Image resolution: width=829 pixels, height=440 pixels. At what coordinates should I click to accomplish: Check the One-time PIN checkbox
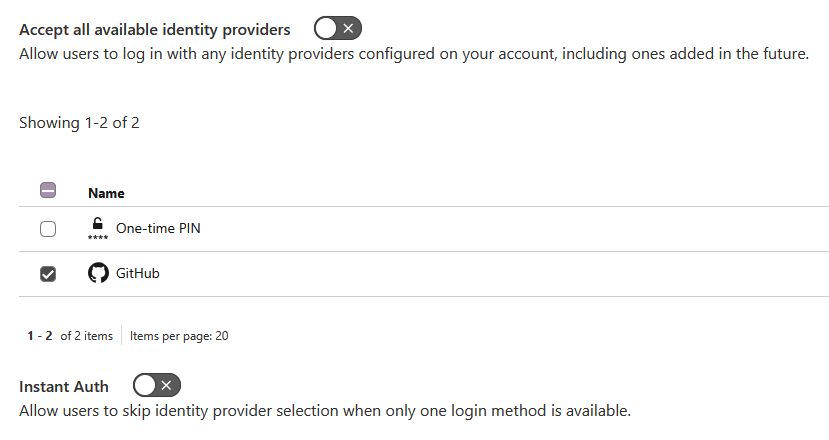(48, 229)
